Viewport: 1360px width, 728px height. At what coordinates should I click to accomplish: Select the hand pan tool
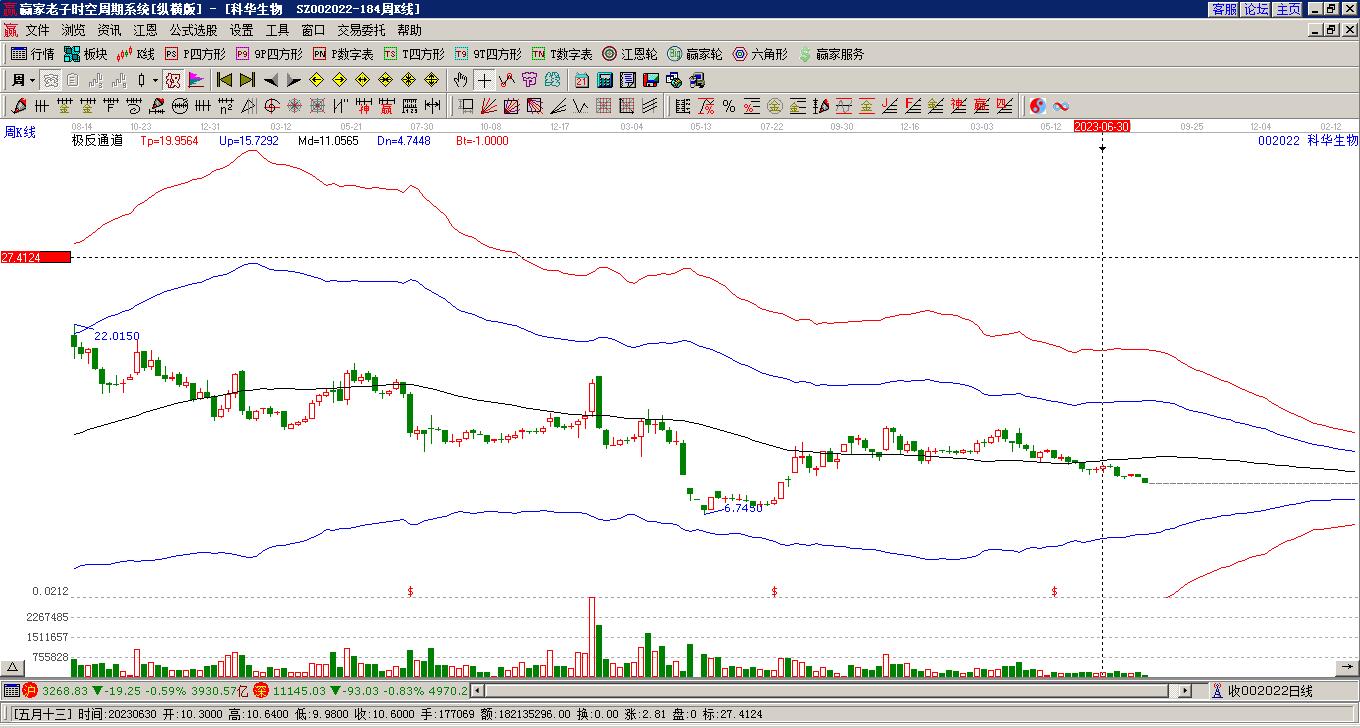460,80
